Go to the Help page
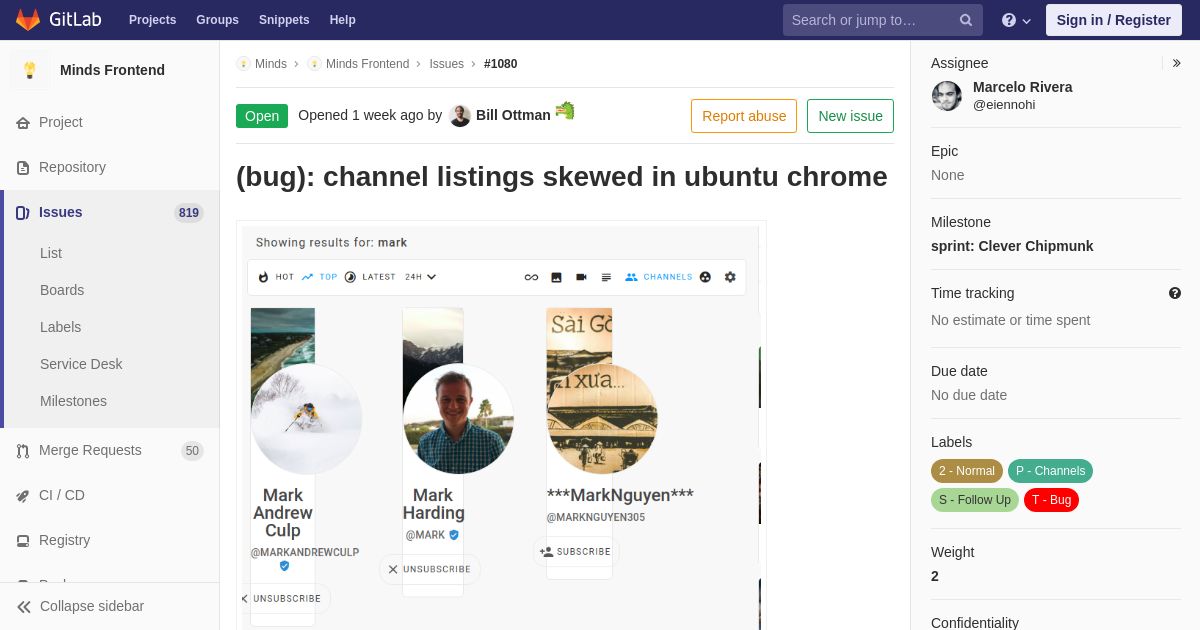The width and height of the screenshot is (1200, 630). tap(343, 20)
